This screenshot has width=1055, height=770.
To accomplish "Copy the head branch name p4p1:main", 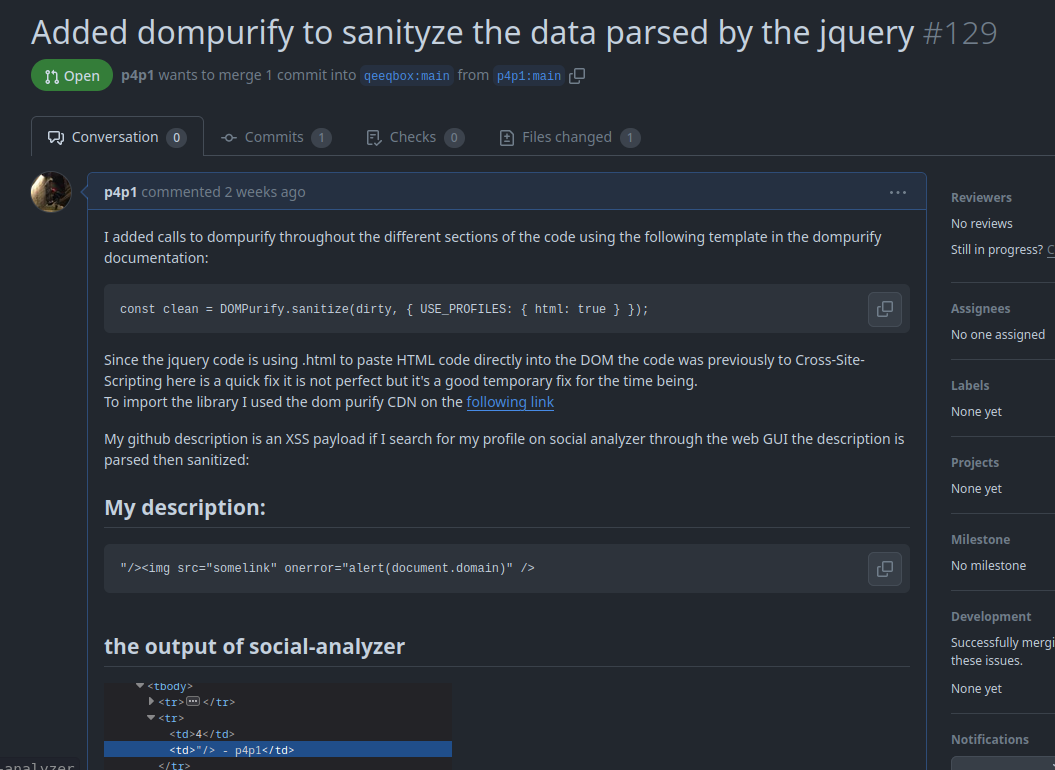I will [577, 76].
